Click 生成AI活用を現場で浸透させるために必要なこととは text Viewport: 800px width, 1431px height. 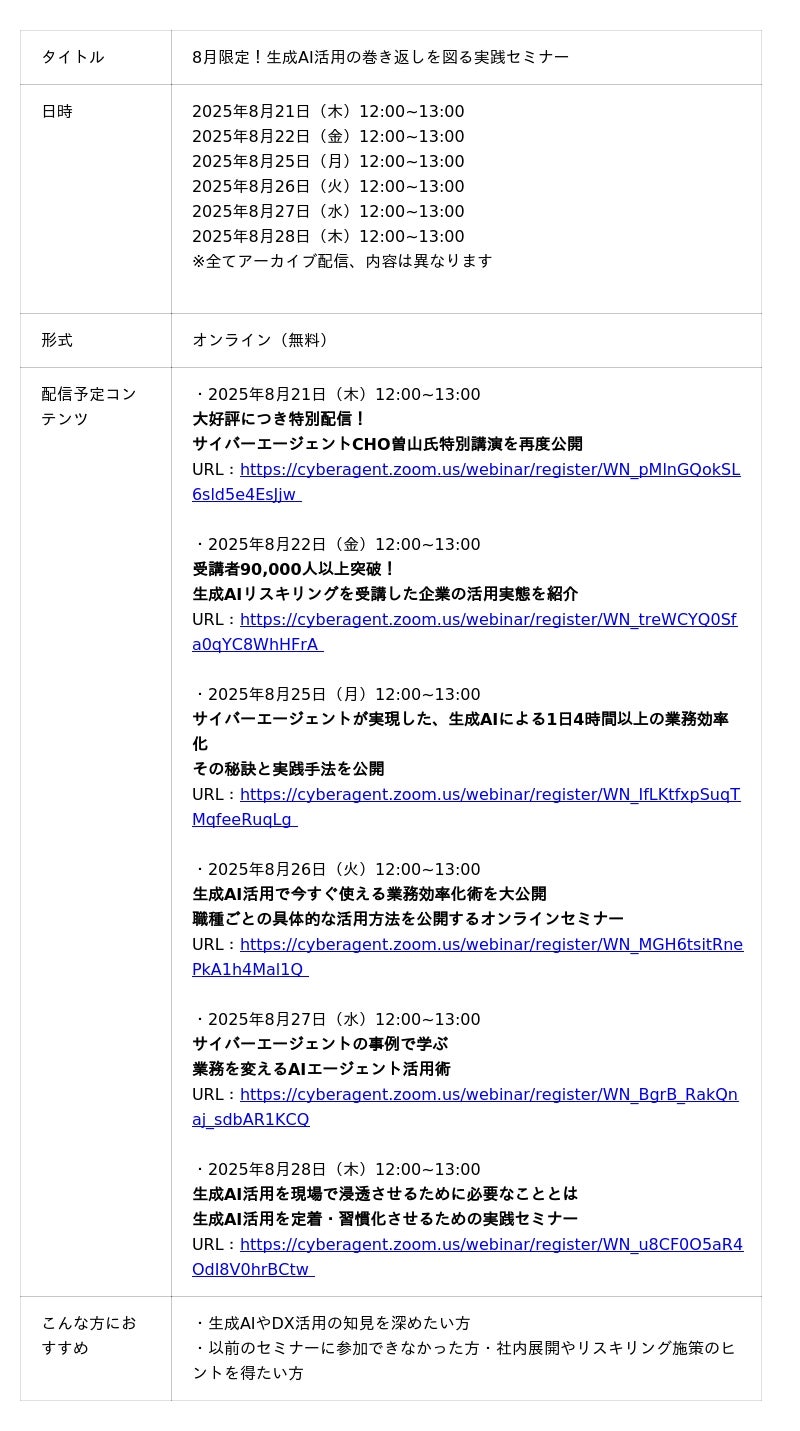coord(385,1194)
